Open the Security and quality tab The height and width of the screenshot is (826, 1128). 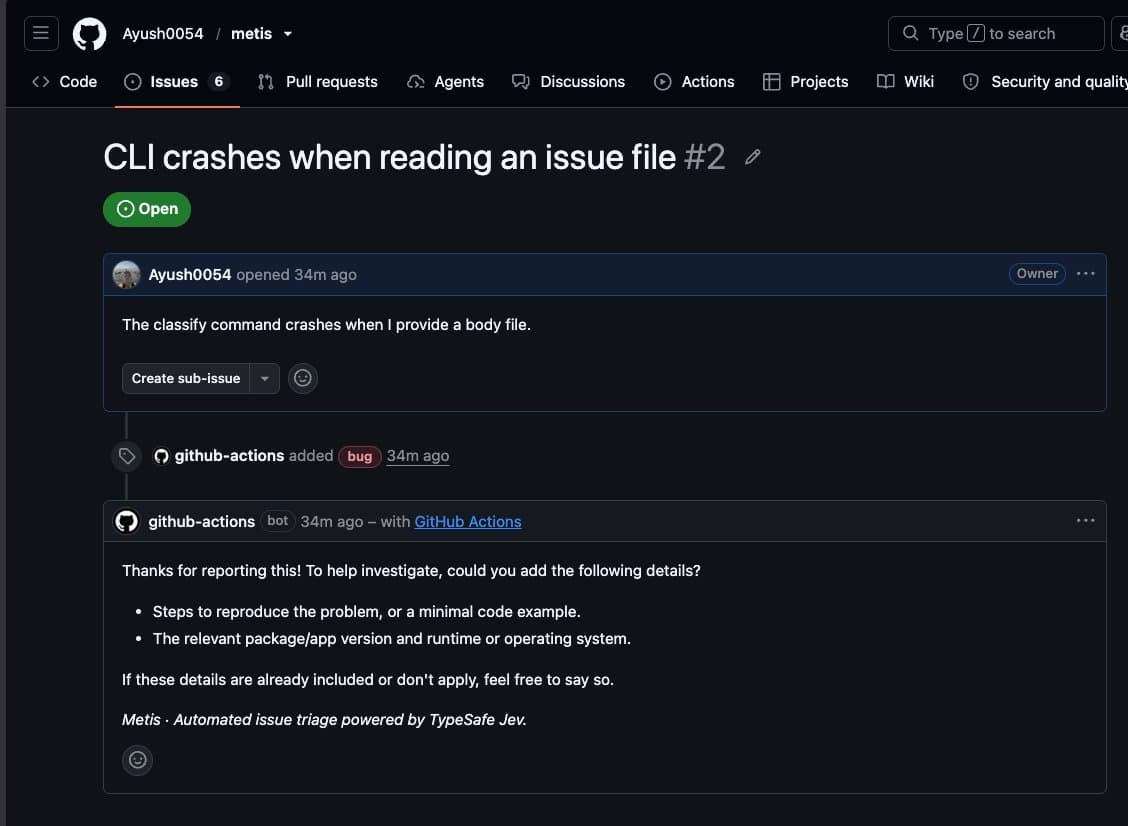[1045, 81]
